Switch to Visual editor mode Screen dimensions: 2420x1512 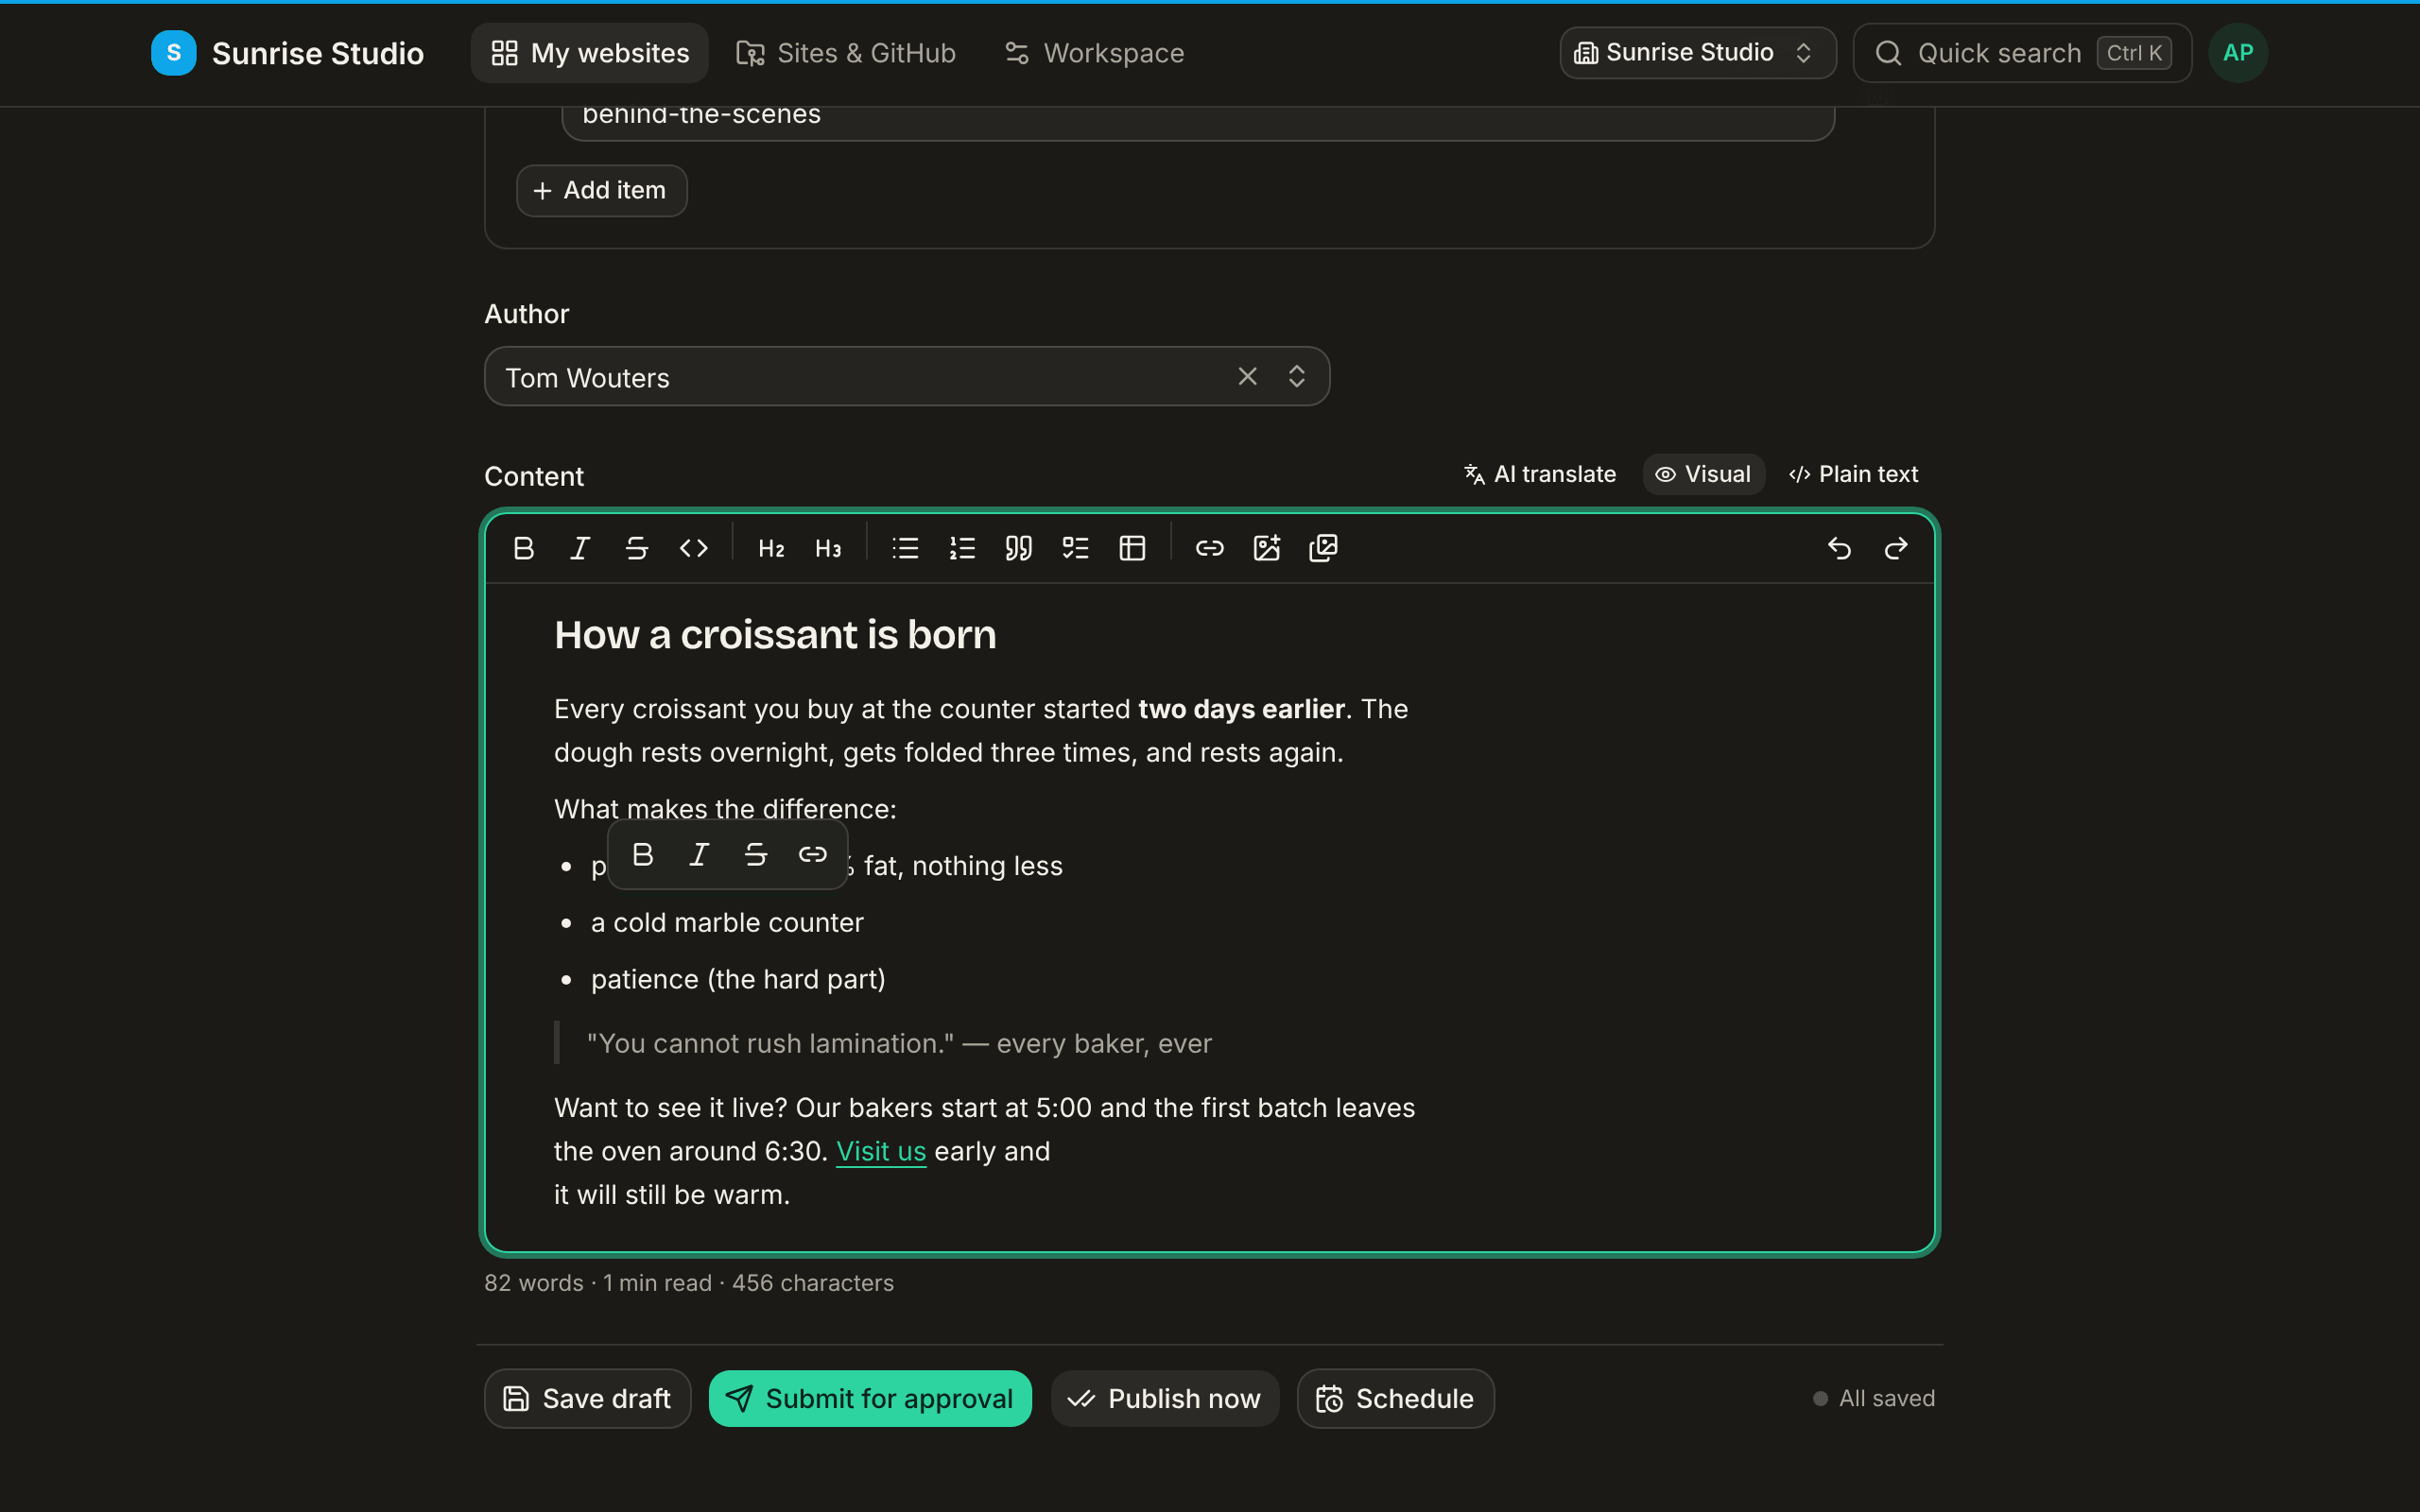tap(1703, 474)
